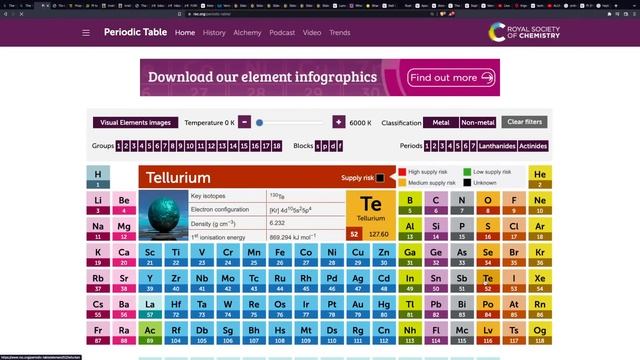Toggle the Metal classification filter
Viewport: 640px width, 360px height.
pos(441,122)
